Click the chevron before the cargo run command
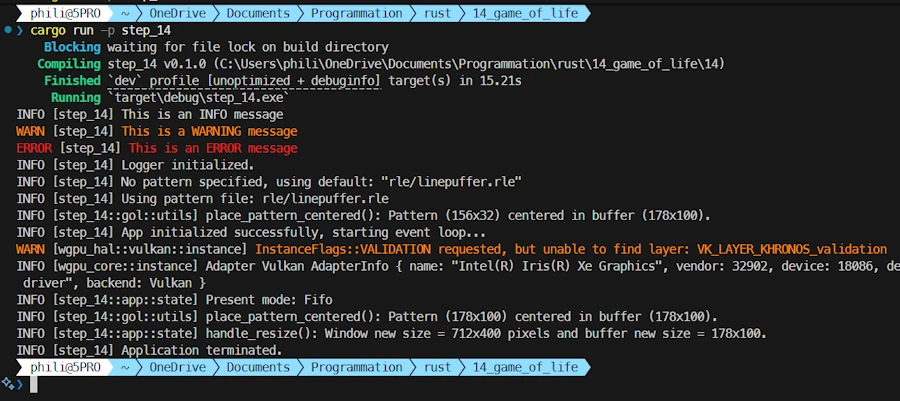900x401 pixels. (x=20, y=30)
